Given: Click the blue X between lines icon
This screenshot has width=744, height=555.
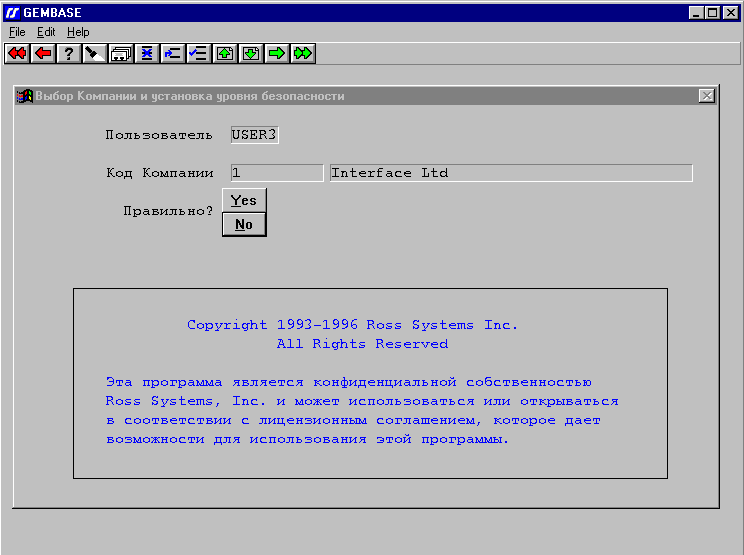Looking at the screenshot, I should click(x=147, y=53).
